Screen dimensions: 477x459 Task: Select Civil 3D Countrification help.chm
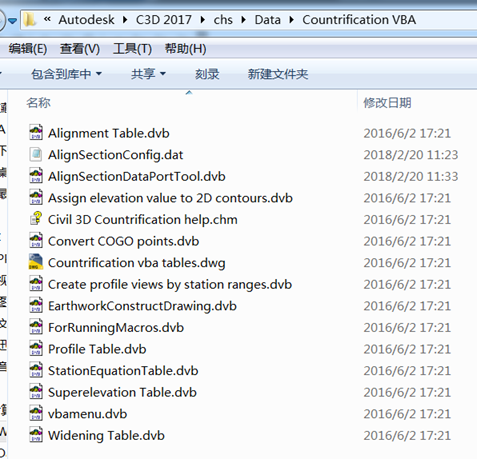pyautogui.click(x=143, y=219)
